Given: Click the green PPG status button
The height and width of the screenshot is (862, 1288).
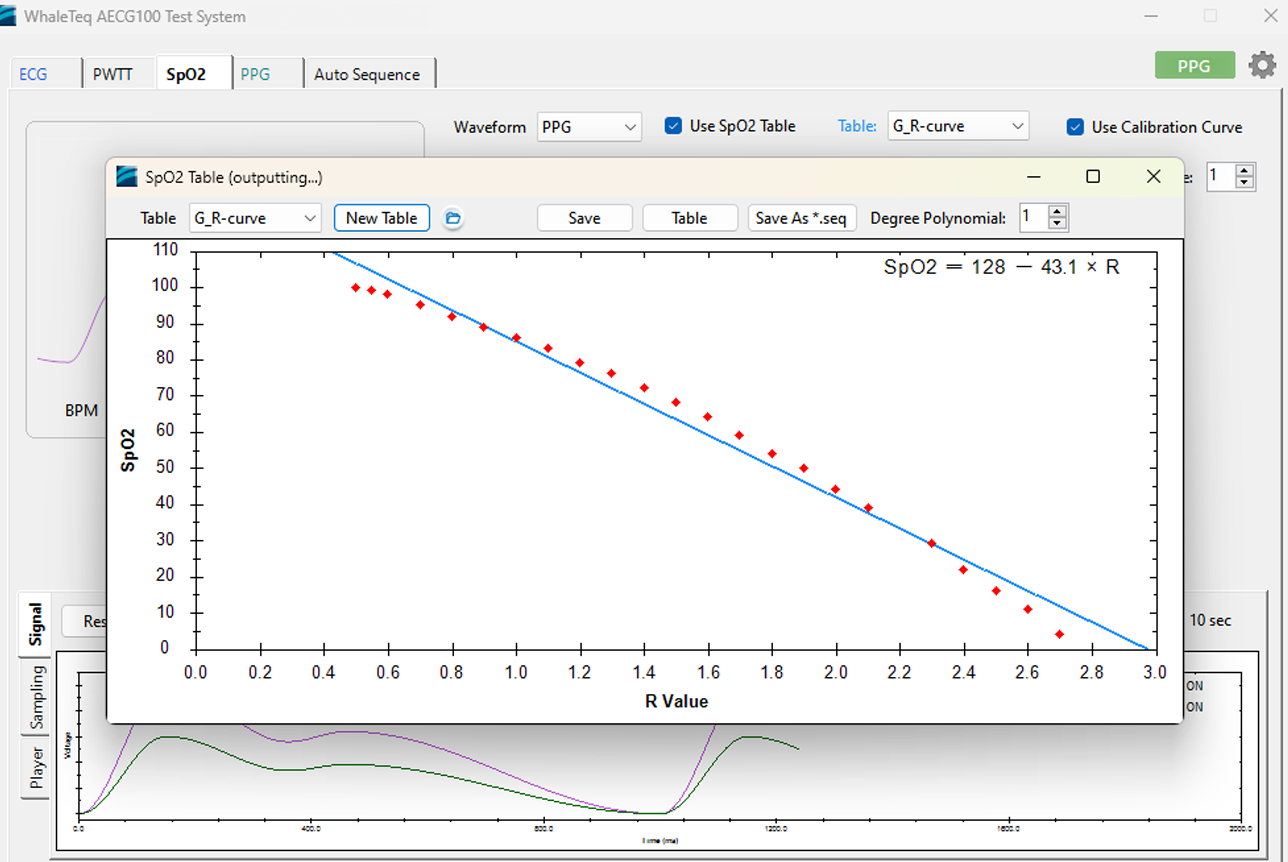Looking at the screenshot, I should 1194,66.
